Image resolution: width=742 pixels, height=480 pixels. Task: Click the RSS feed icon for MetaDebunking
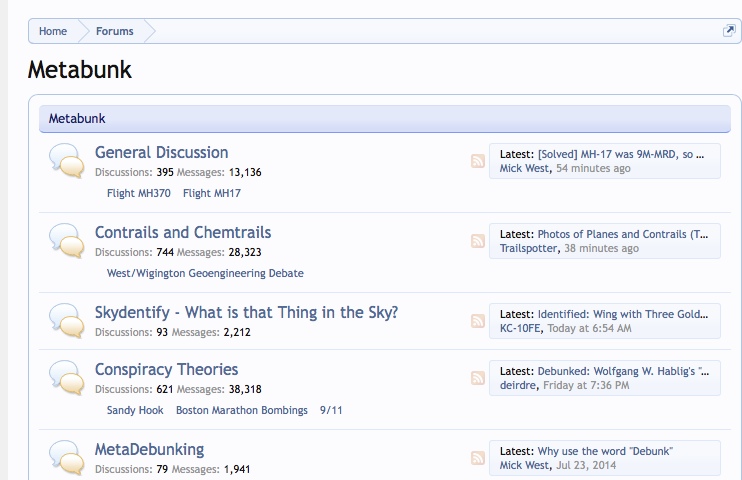[477, 458]
